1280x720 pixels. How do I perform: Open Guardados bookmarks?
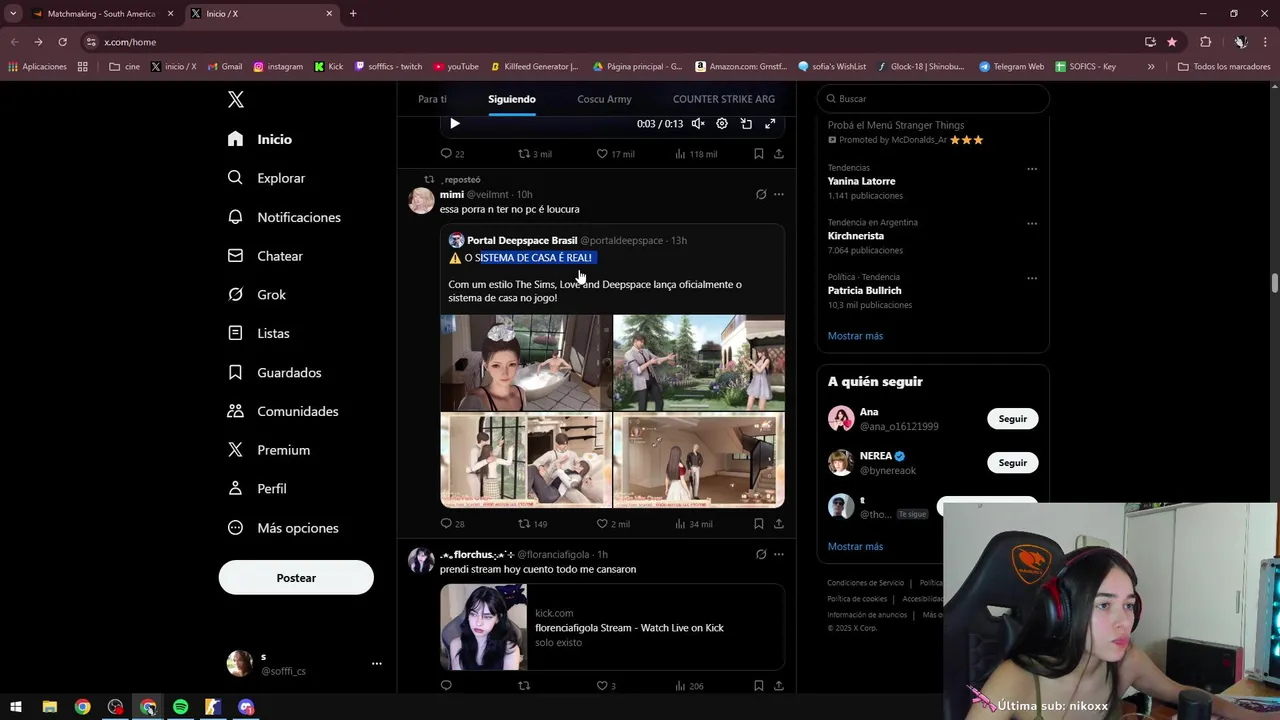click(275, 372)
